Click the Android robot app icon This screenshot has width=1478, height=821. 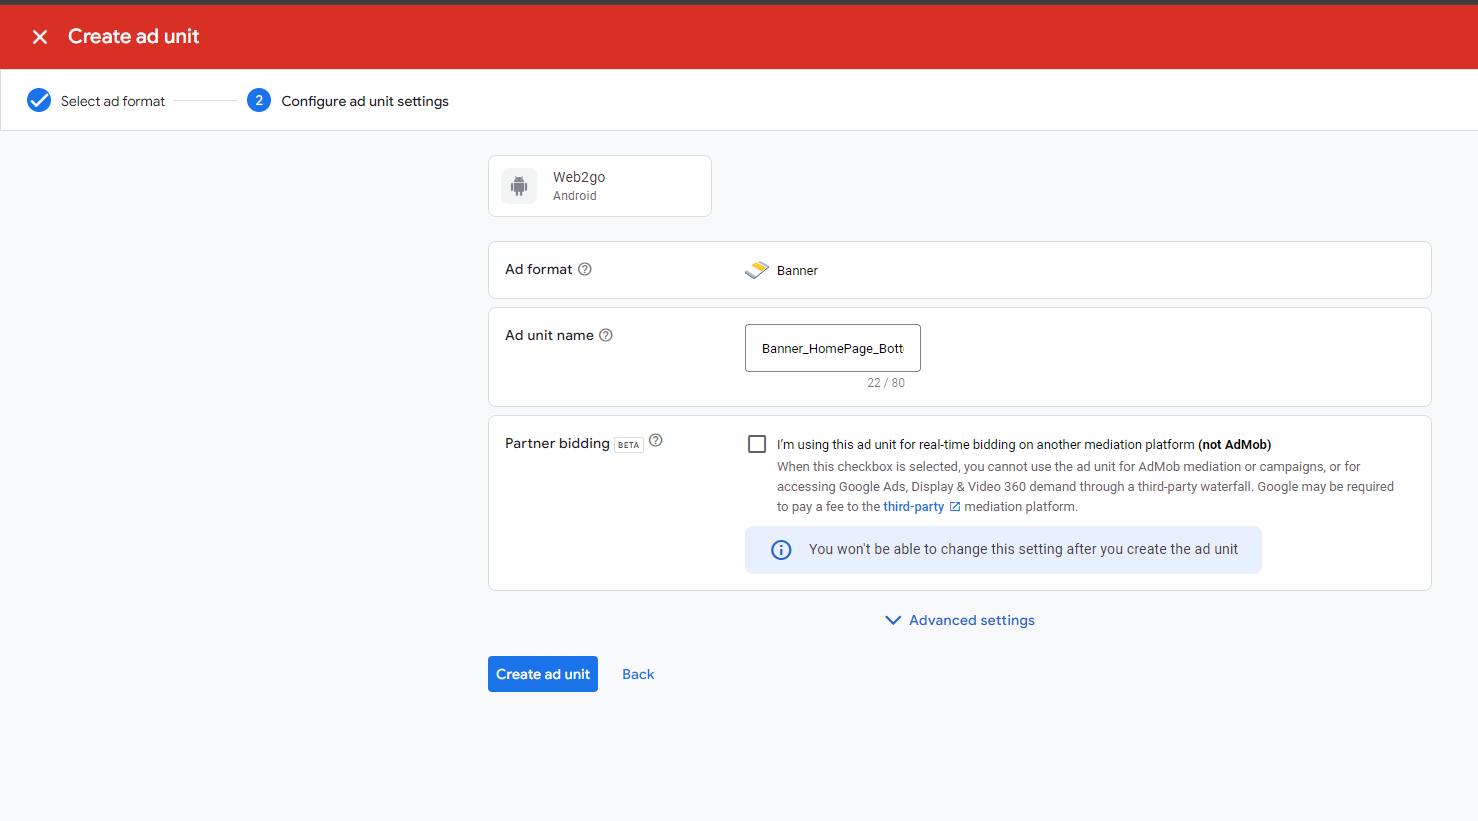[x=519, y=186]
